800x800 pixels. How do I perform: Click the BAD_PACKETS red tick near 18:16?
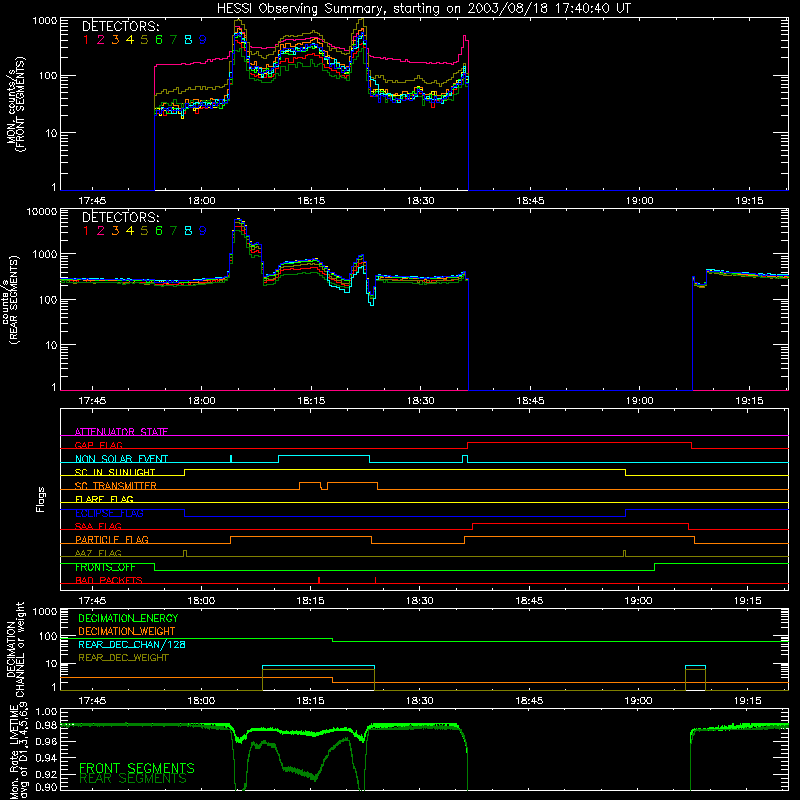pyautogui.click(x=319, y=580)
